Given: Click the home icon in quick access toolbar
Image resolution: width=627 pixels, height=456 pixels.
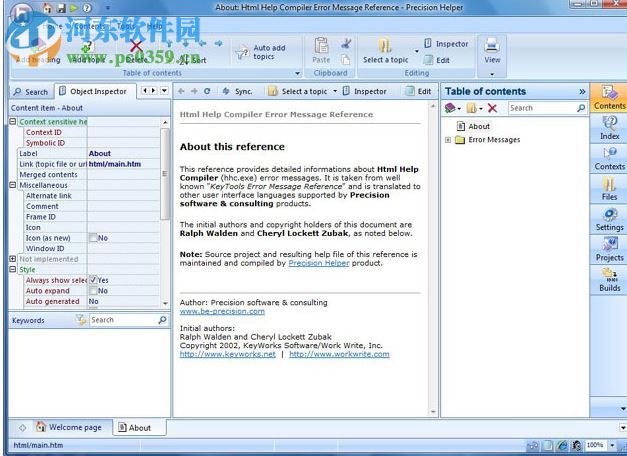Looking at the screenshot, I should click(x=47, y=8).
